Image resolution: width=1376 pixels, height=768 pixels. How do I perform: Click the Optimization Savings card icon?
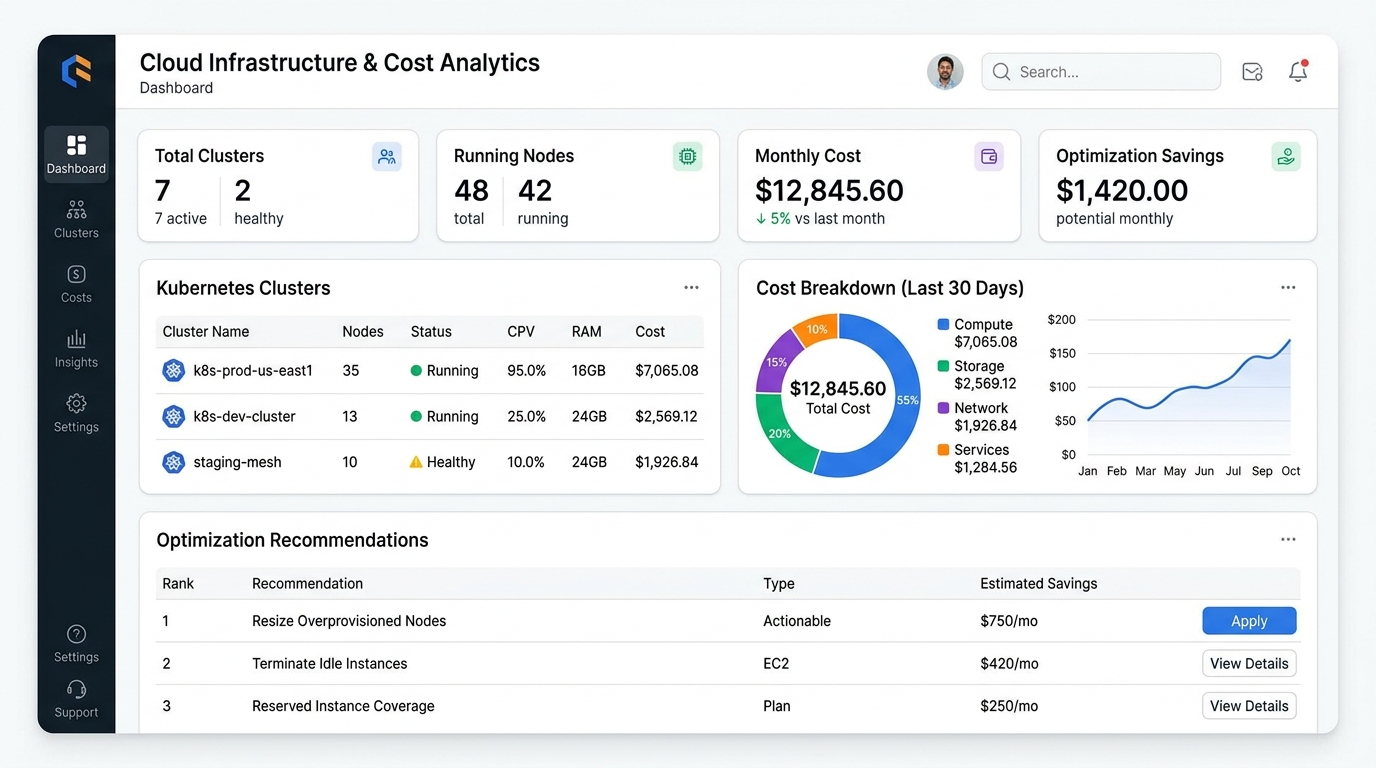1286,157
